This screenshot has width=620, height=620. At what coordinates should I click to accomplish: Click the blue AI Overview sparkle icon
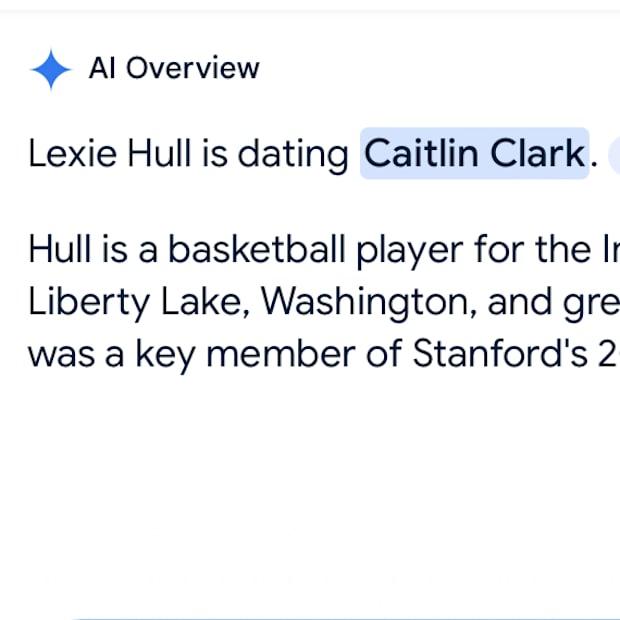pos(51,69)
